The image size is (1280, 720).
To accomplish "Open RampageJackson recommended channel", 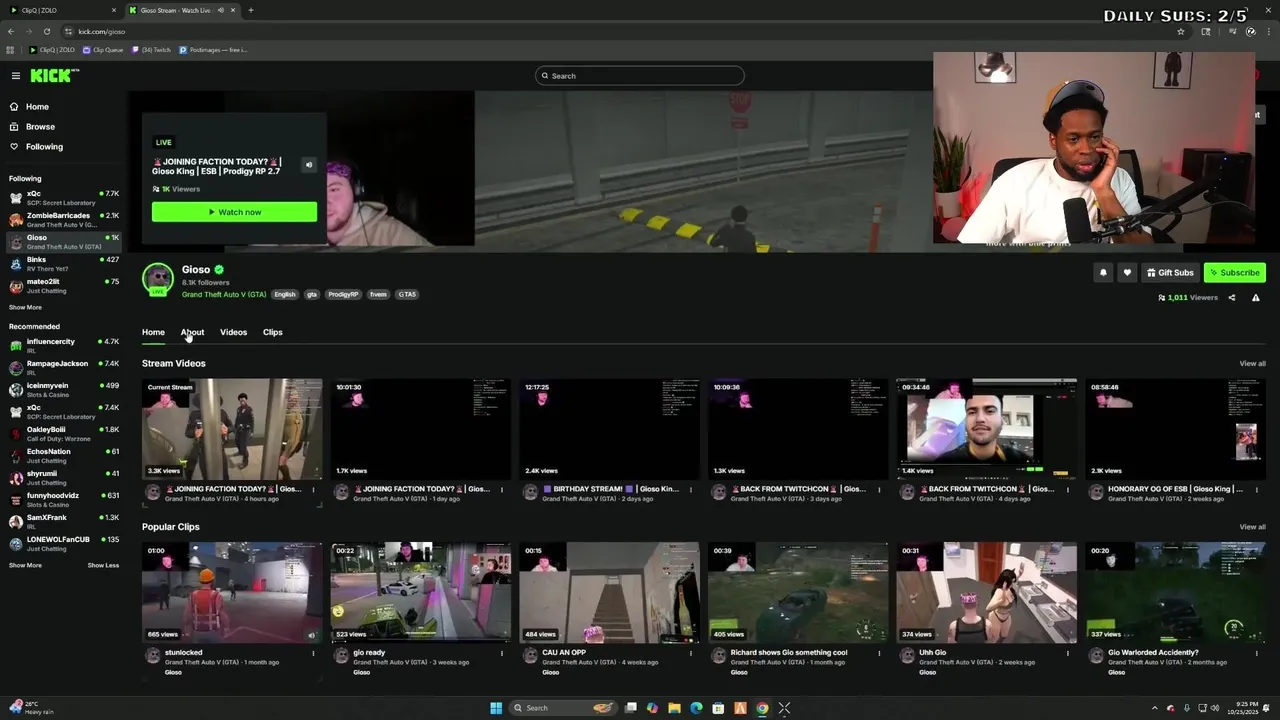I will (x=64, y=367).
